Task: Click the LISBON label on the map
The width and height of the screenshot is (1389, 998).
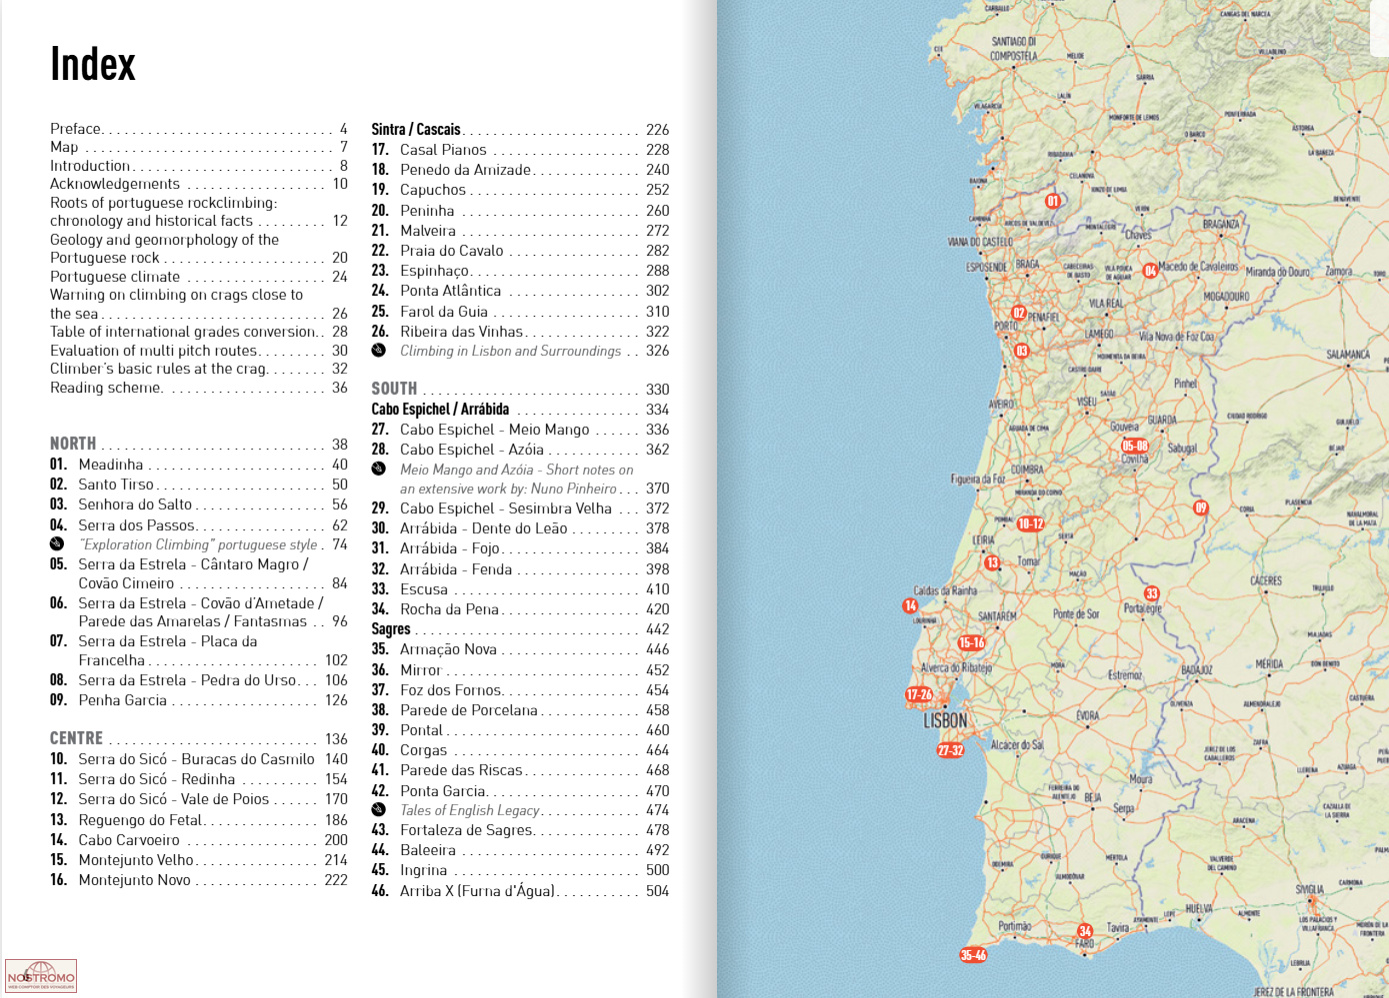Action: [945, 721]
